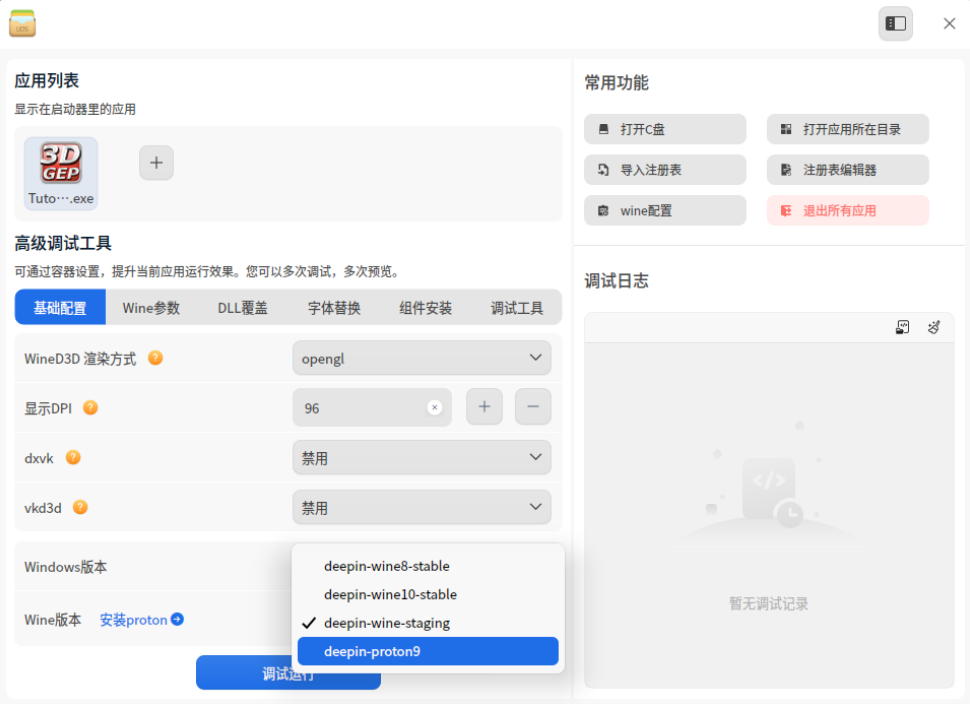Click the display DPI help question icon
Image resolution: width=970 pixels, height=704 pixels.
point(90,408)
